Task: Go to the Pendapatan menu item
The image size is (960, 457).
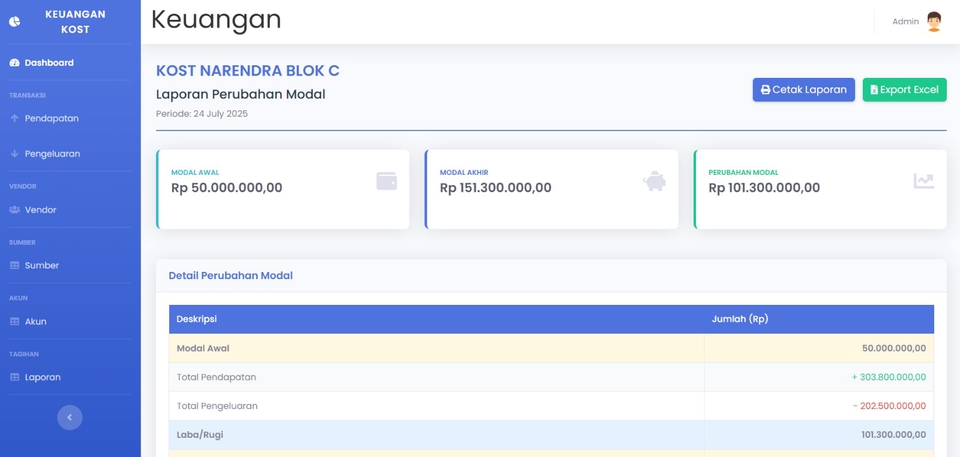Action: pyautogui.click(x=52, y=118)
